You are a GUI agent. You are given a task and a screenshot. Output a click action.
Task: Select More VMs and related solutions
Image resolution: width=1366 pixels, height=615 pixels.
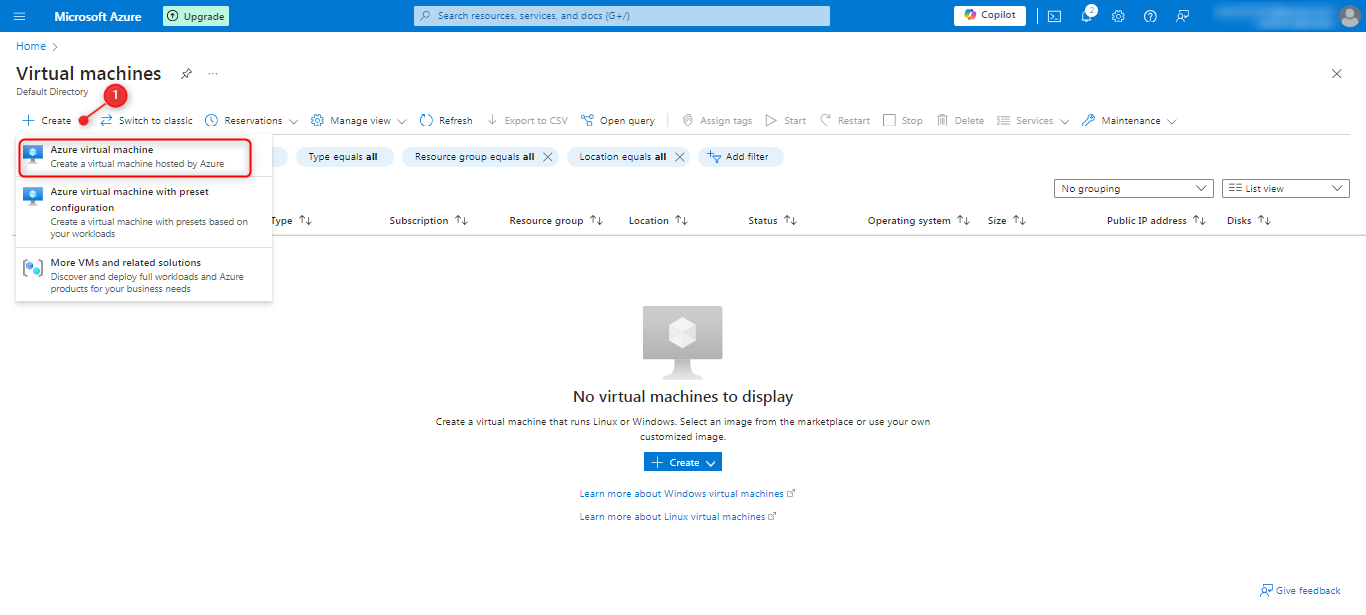coord(144,275)
